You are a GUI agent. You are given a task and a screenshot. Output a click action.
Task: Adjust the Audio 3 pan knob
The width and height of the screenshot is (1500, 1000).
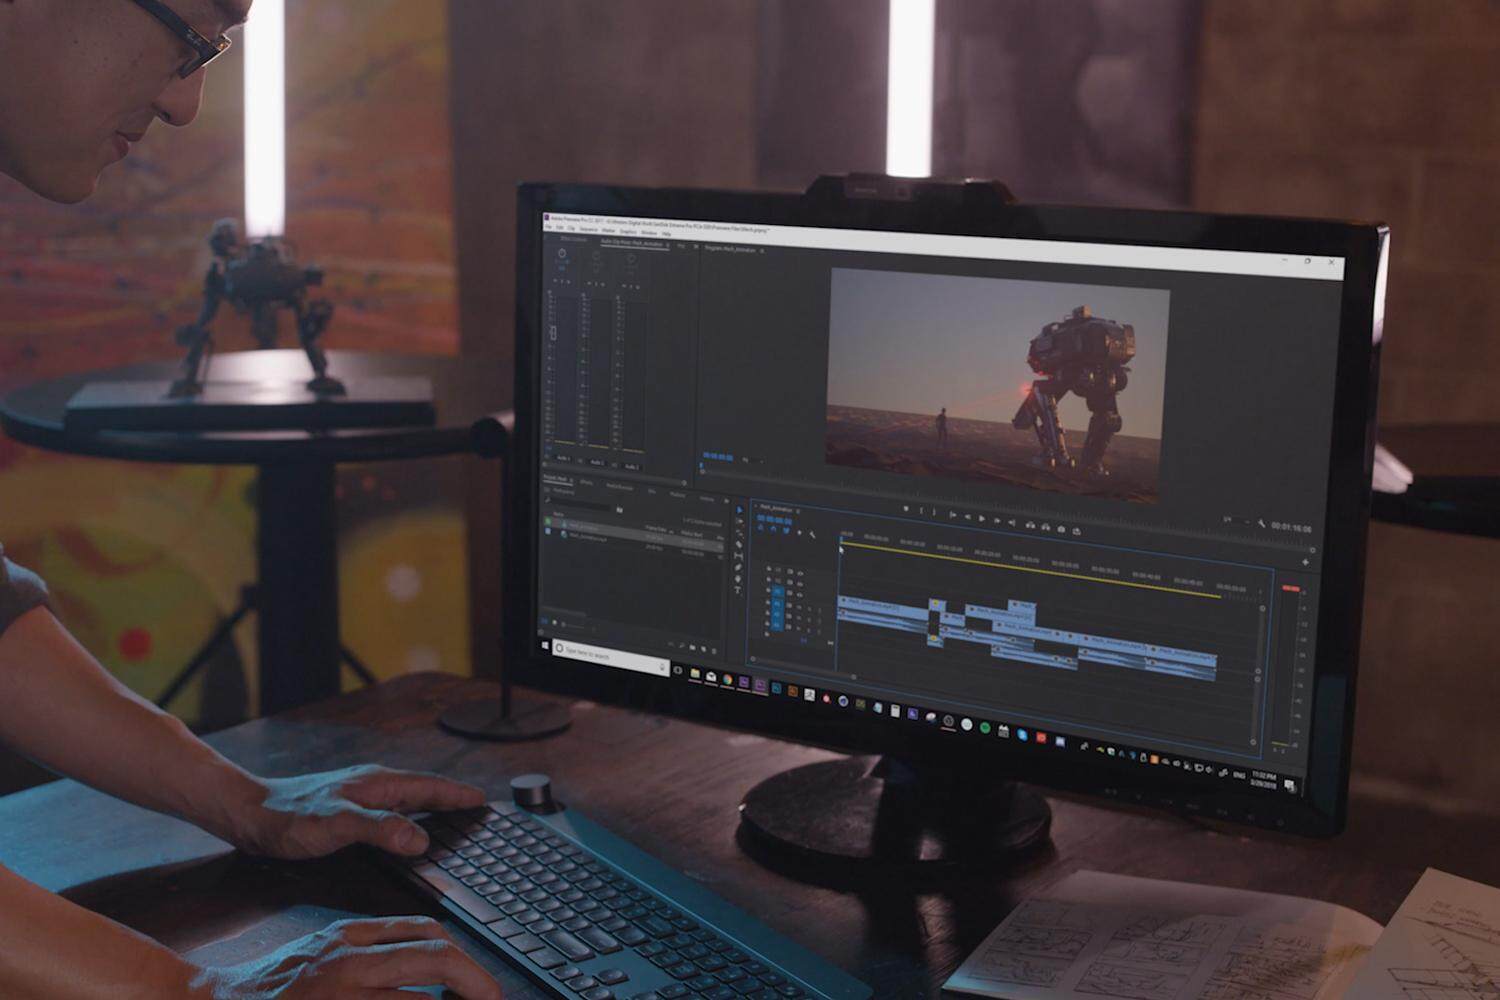pyautogui.click(x=631, y=259)
